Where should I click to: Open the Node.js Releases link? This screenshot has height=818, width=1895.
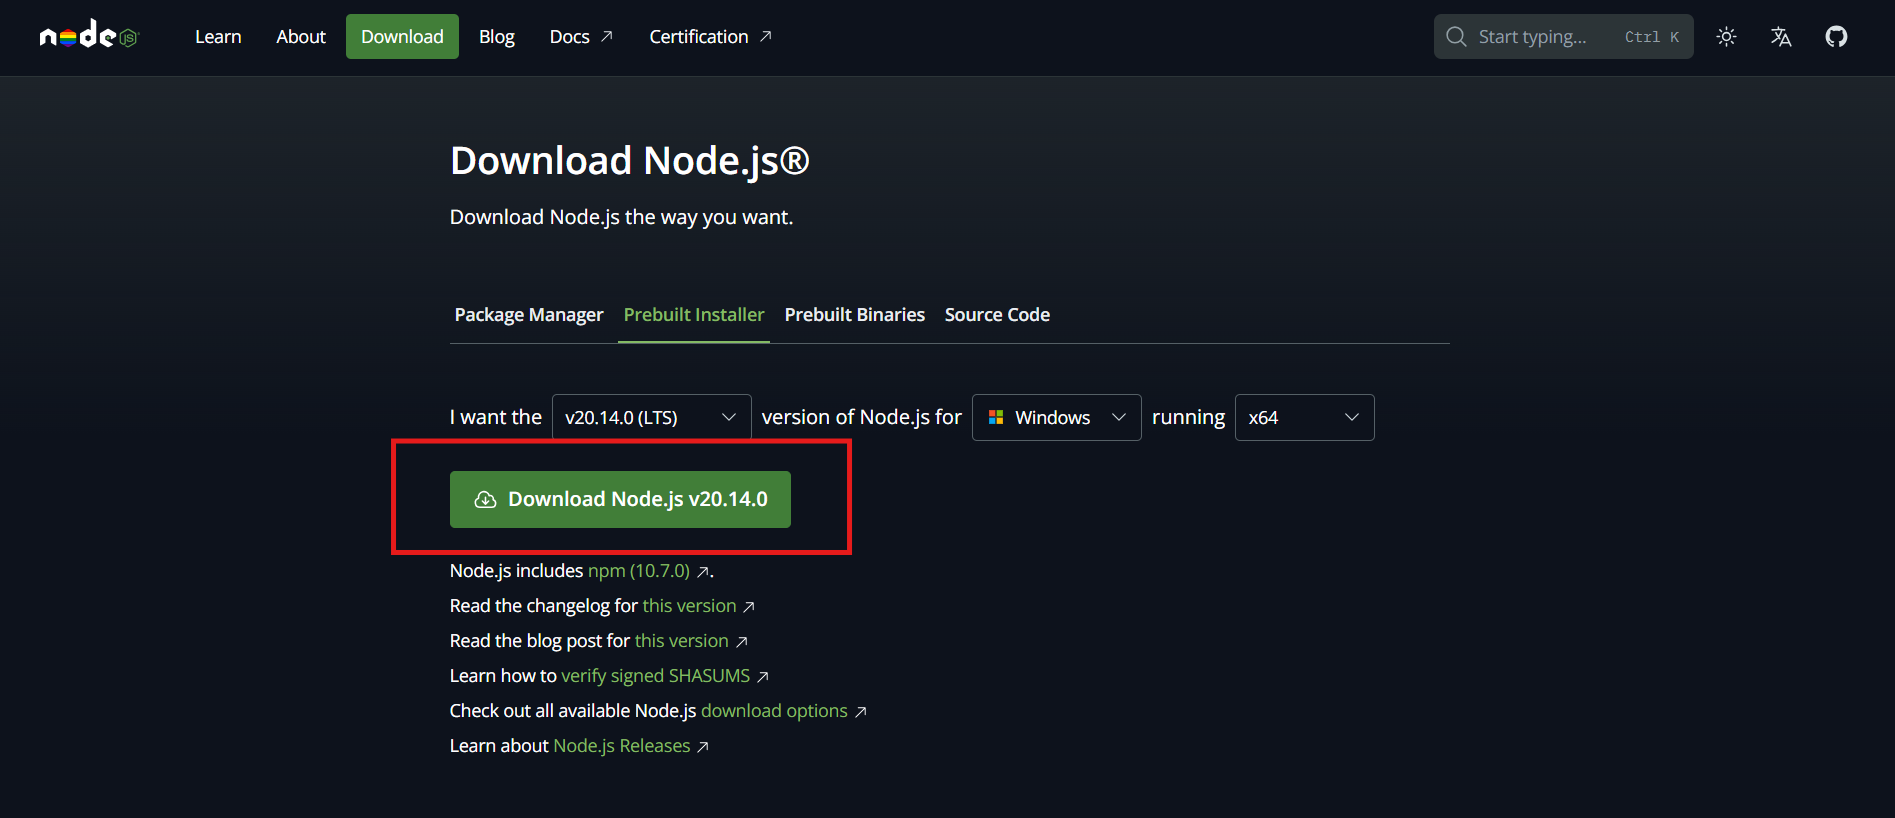pos(631,746)
